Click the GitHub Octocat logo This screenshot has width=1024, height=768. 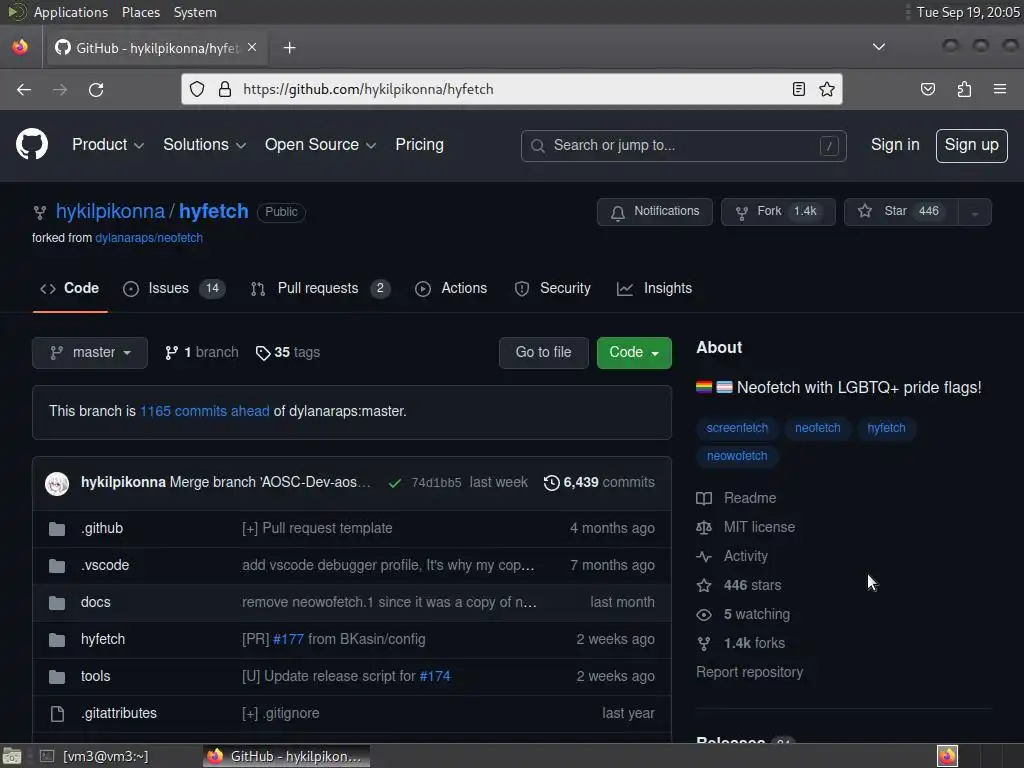32,144
